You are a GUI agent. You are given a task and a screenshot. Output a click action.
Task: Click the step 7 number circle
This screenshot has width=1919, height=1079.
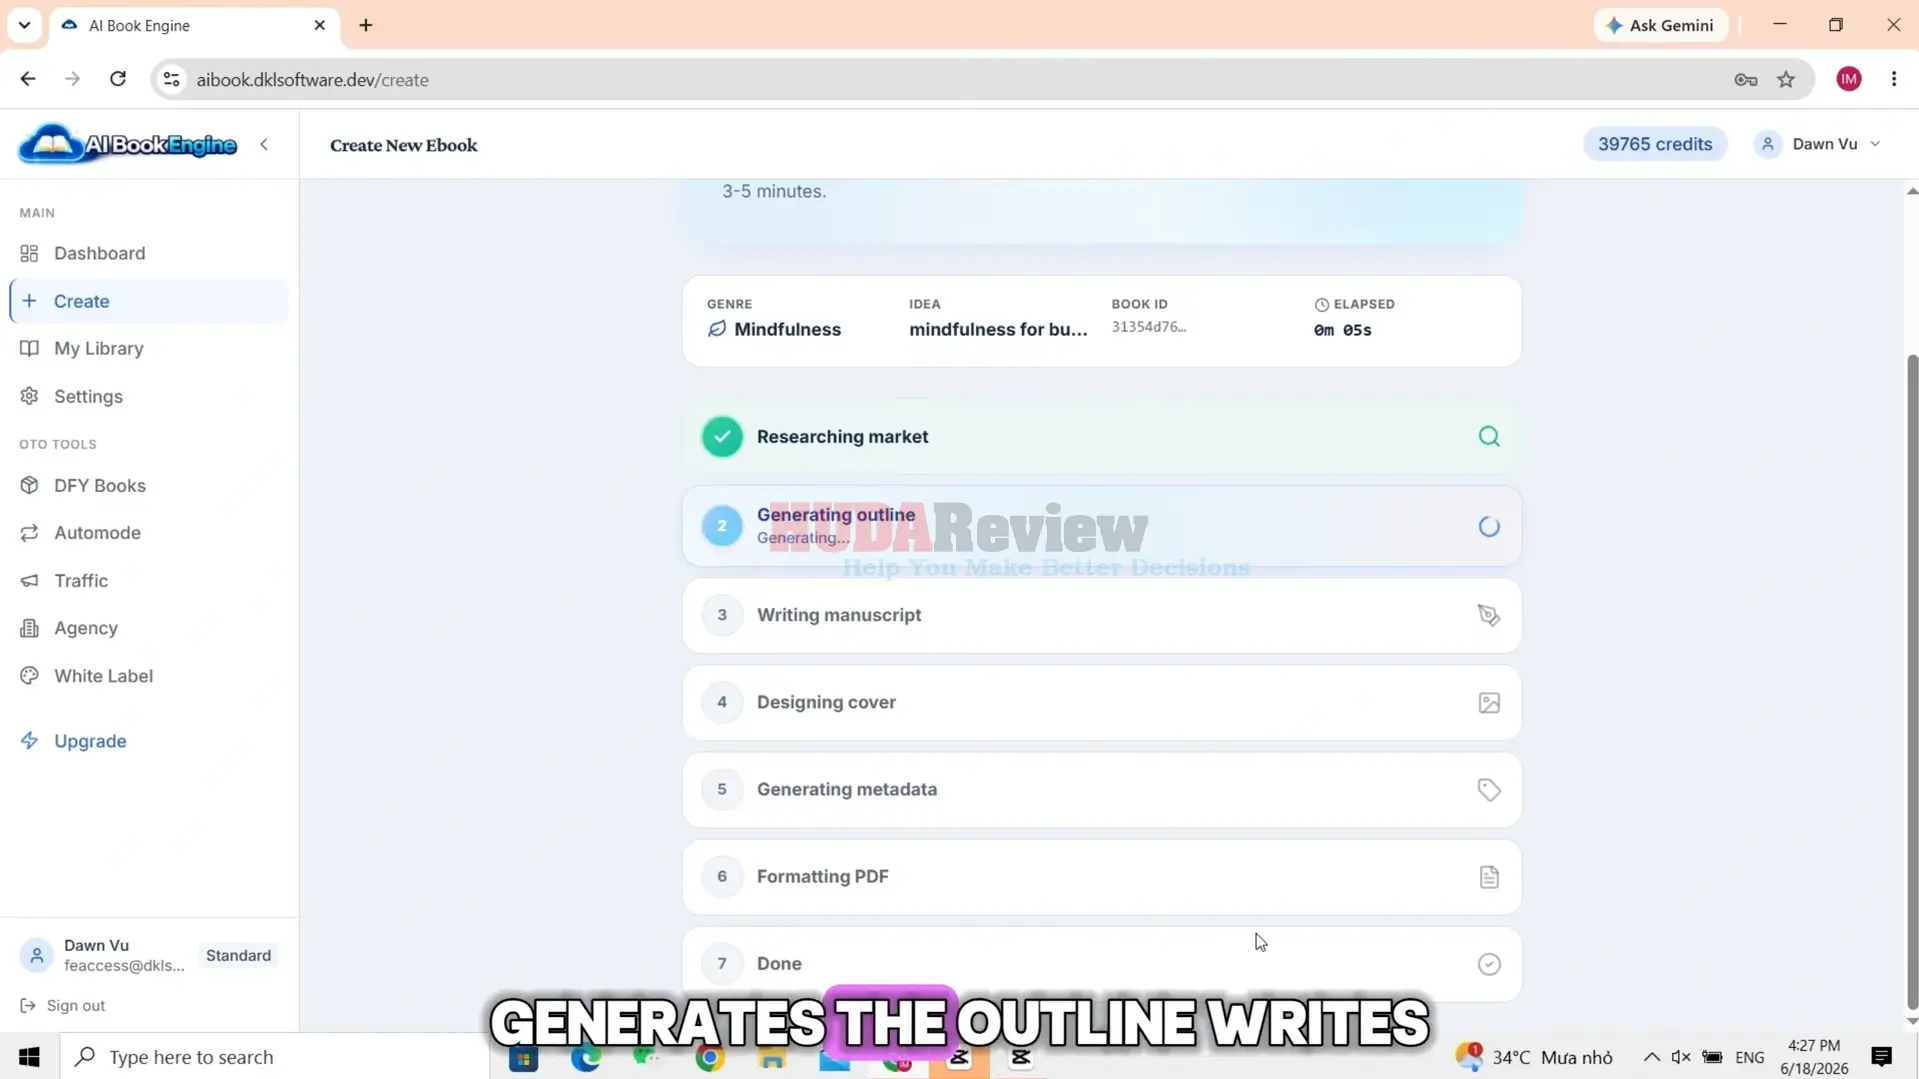[722, 963]
